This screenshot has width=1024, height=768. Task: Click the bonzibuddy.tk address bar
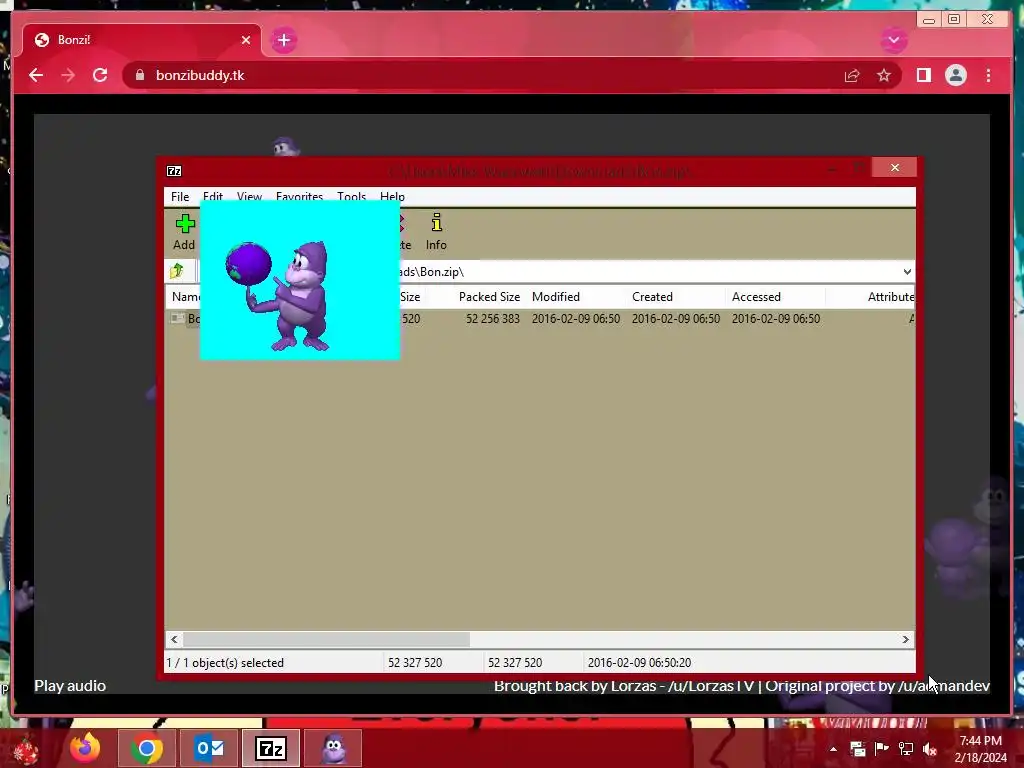point(513,76)
